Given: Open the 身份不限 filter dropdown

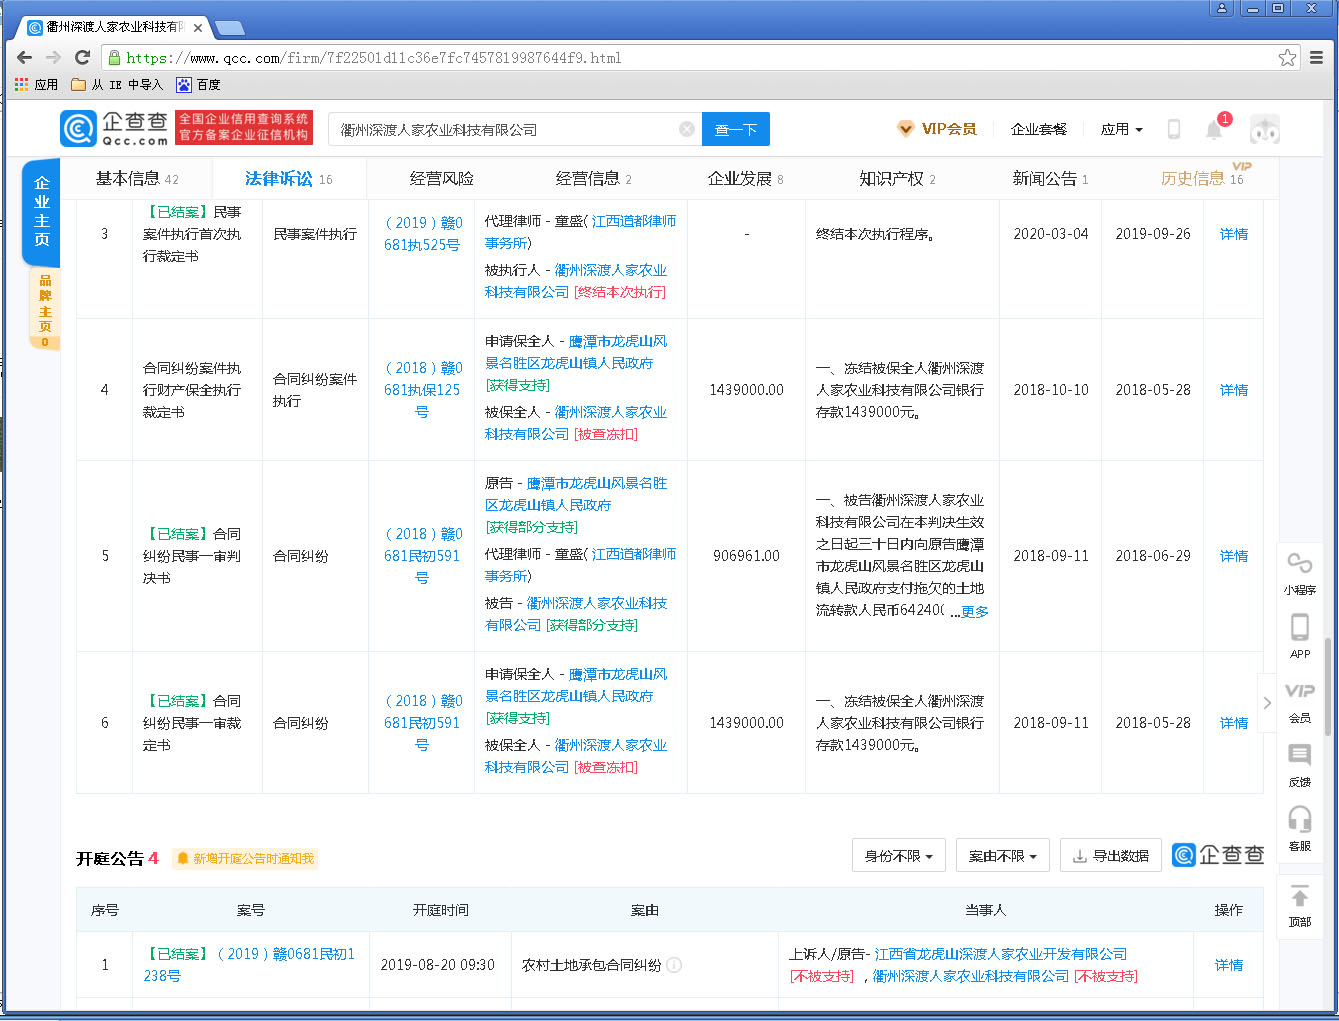Looking at the screenshot, I should (899, 856).
